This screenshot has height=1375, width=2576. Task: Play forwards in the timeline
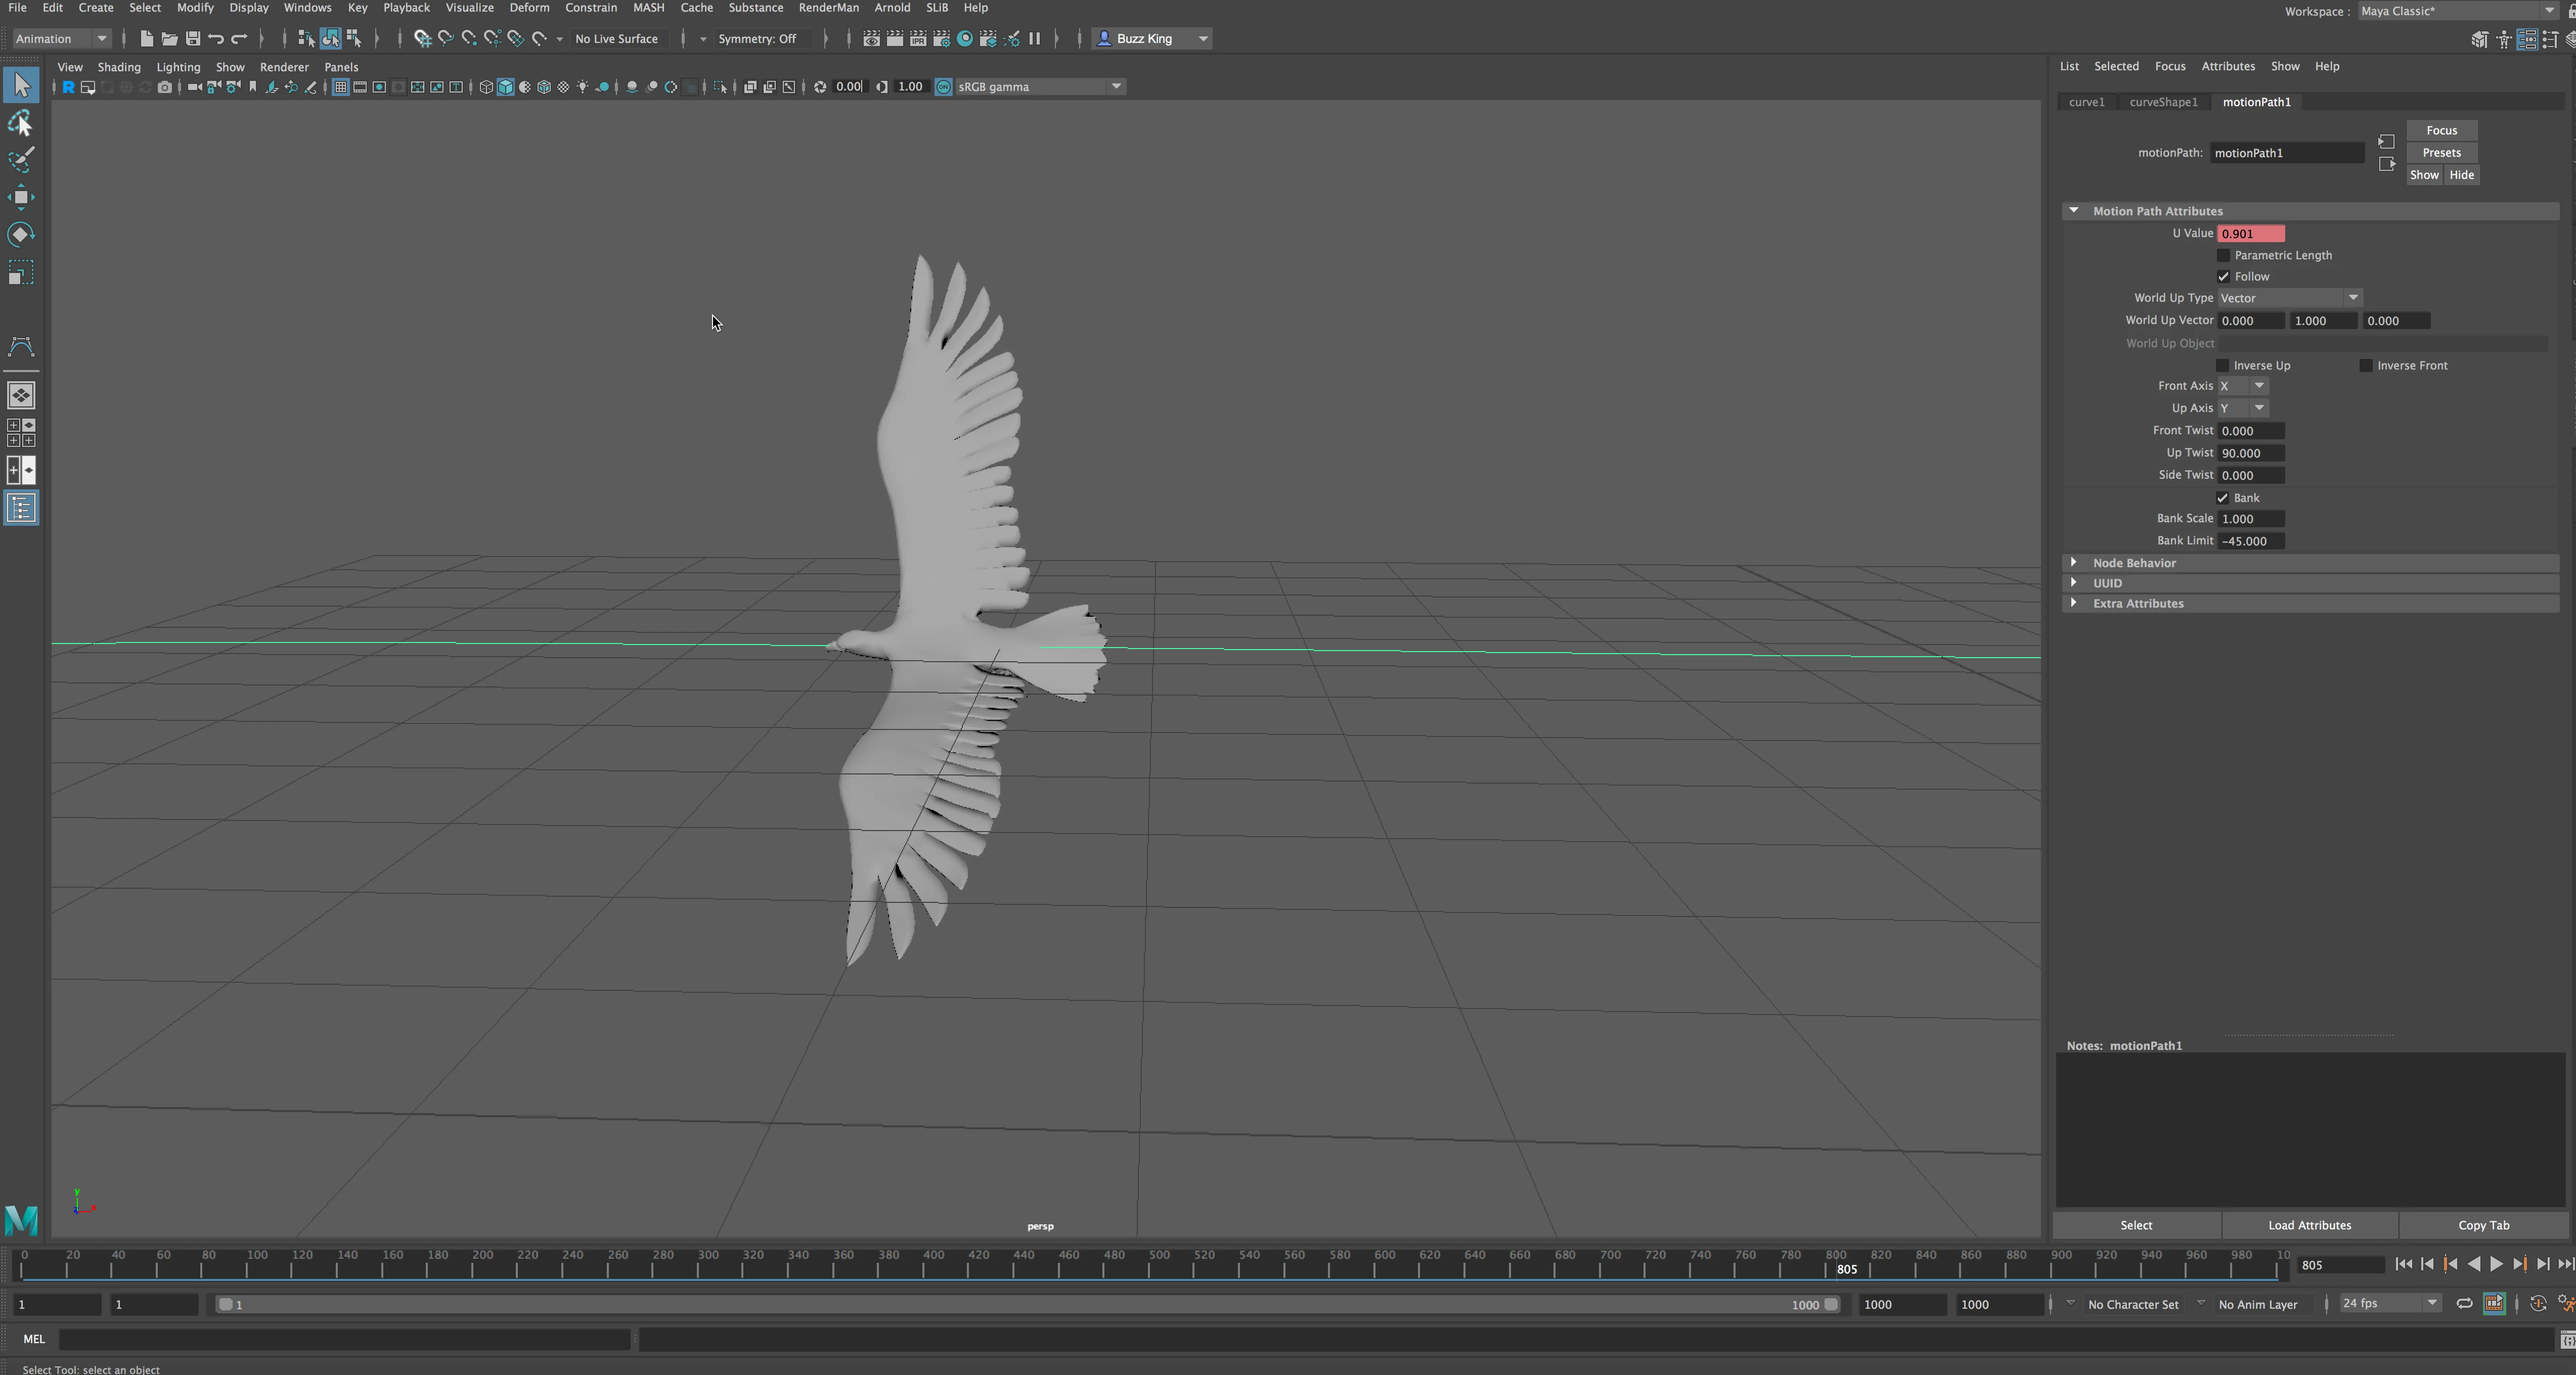2496,1265
